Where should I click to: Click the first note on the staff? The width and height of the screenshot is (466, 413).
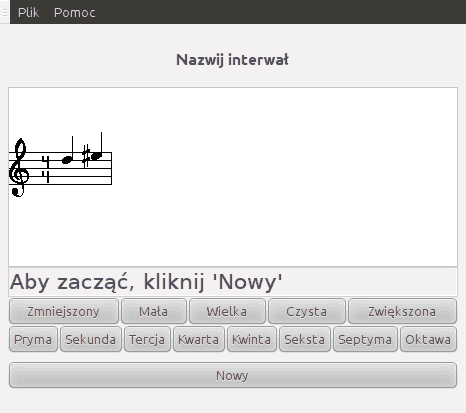pos(67,160)
